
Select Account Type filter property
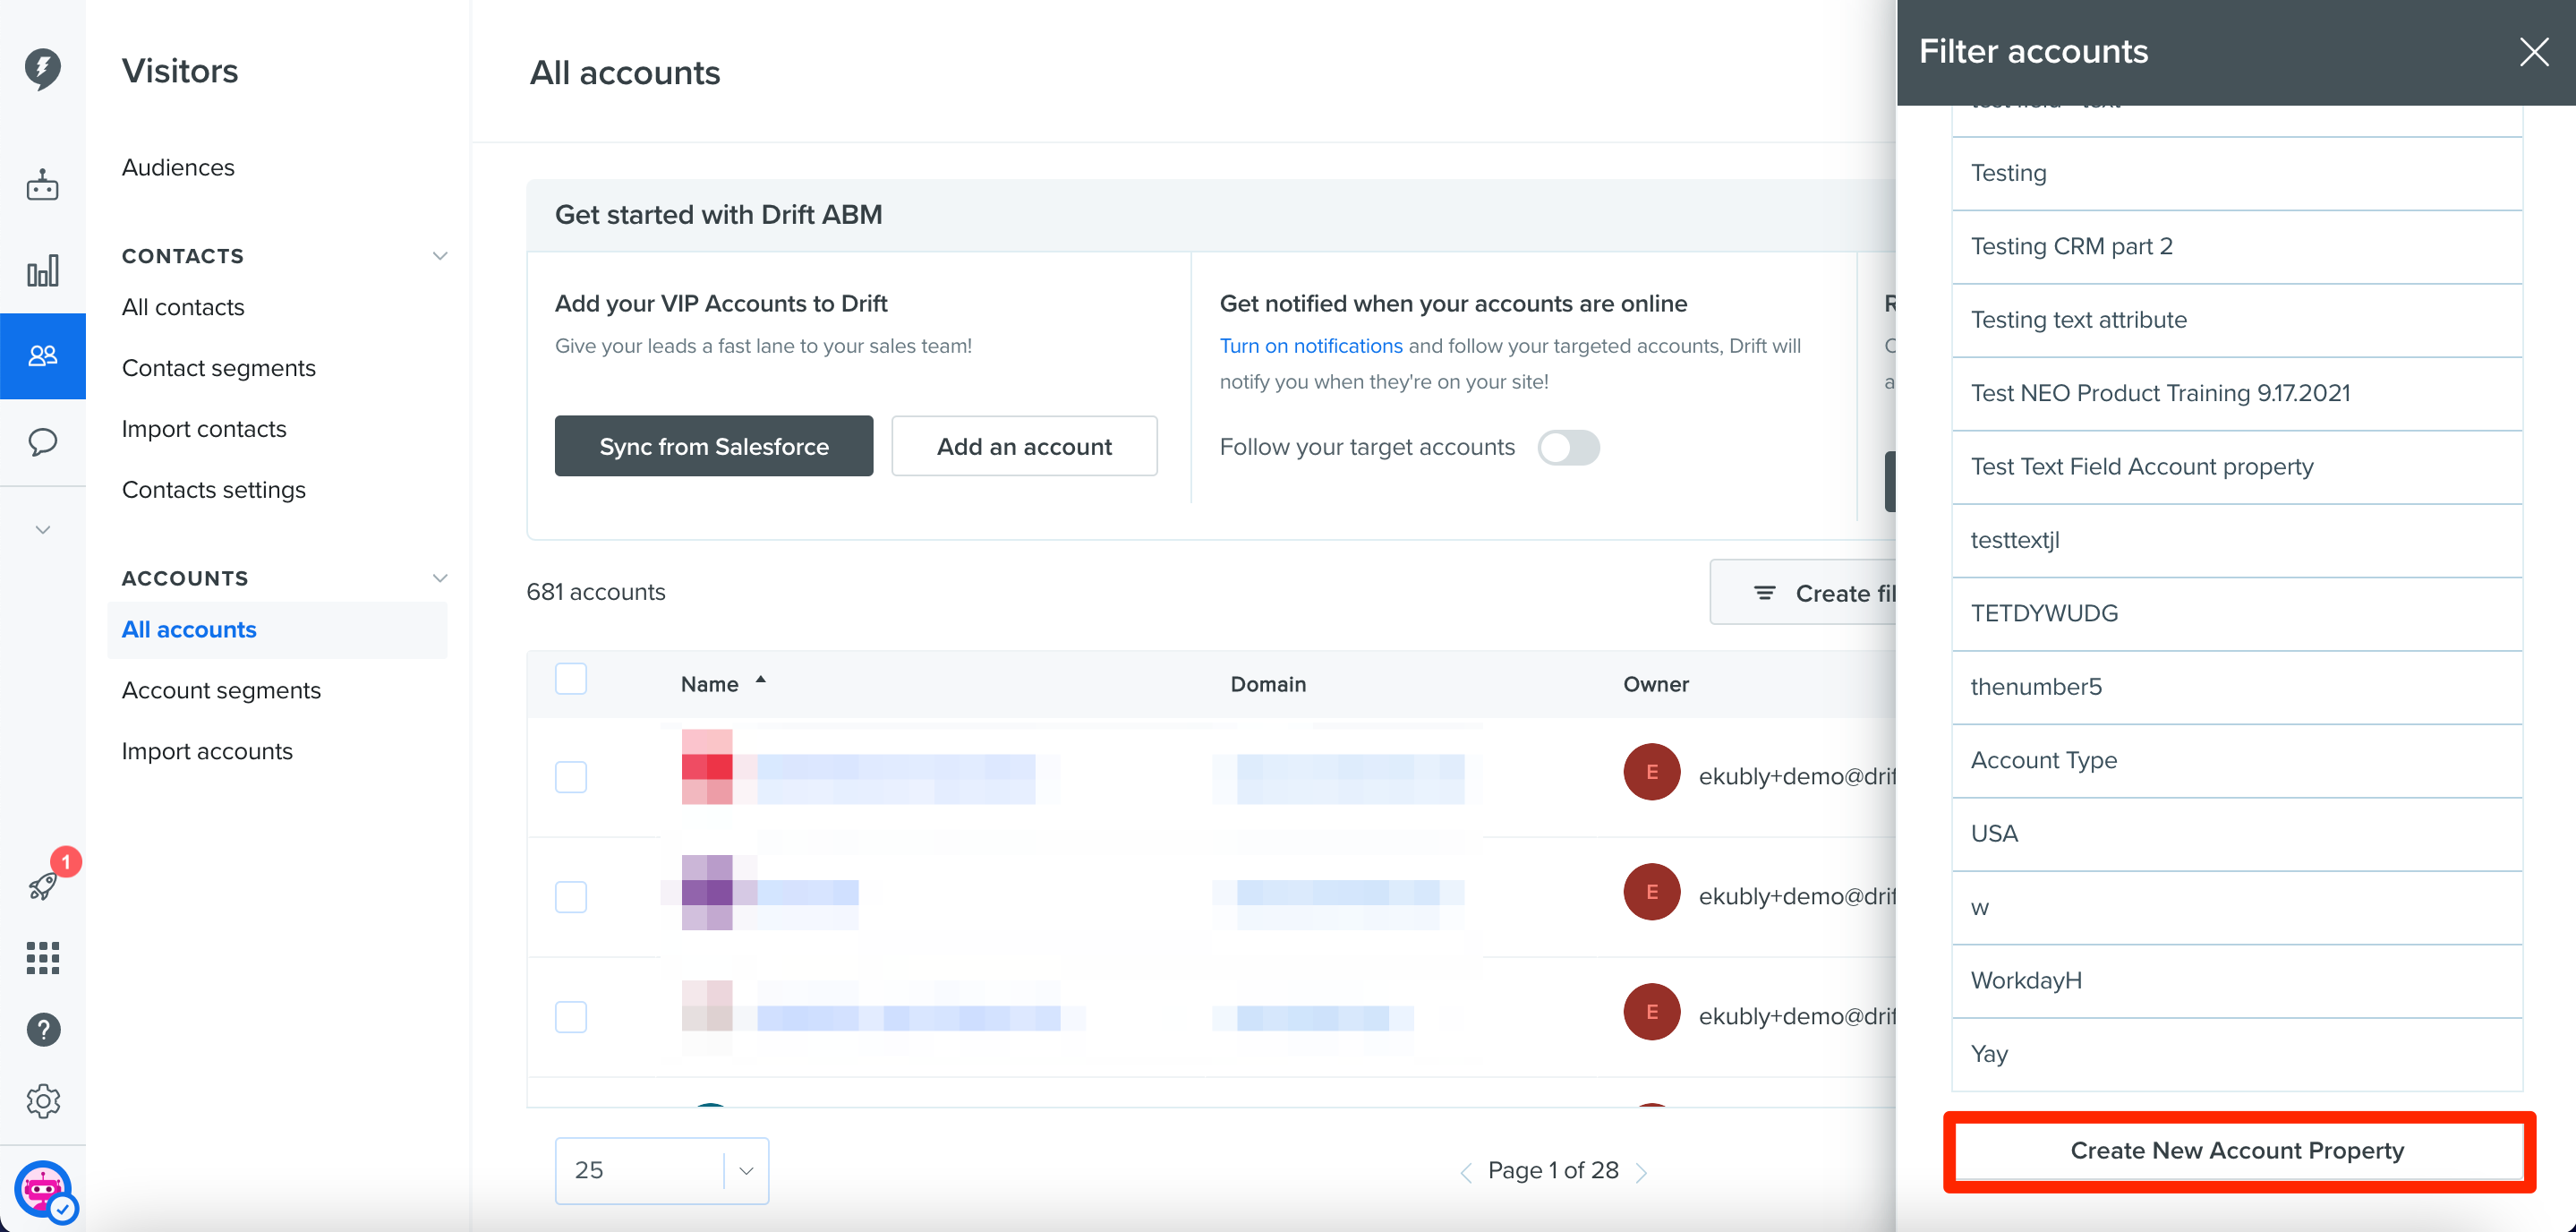tap(2237, 761)
